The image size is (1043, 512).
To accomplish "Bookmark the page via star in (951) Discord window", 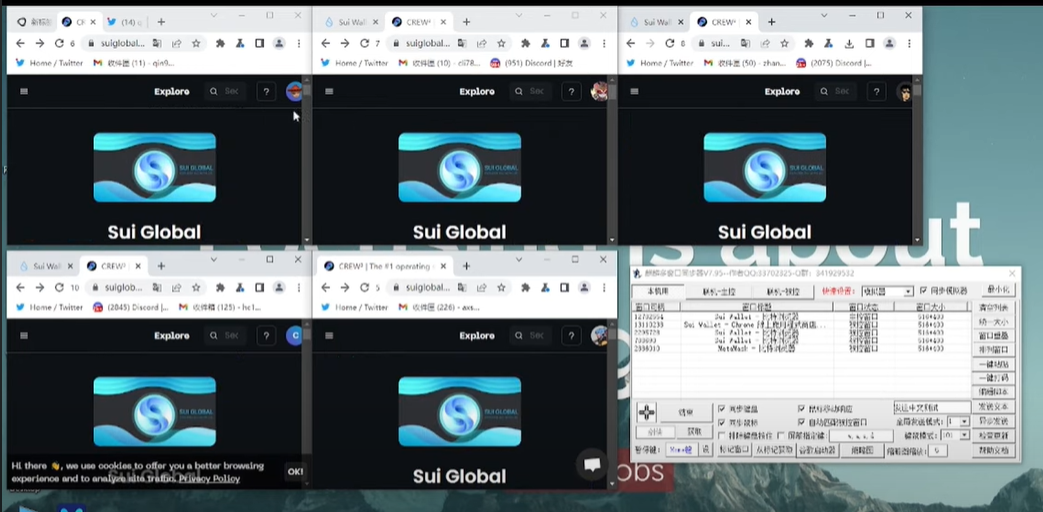I will tap(501, 43).
